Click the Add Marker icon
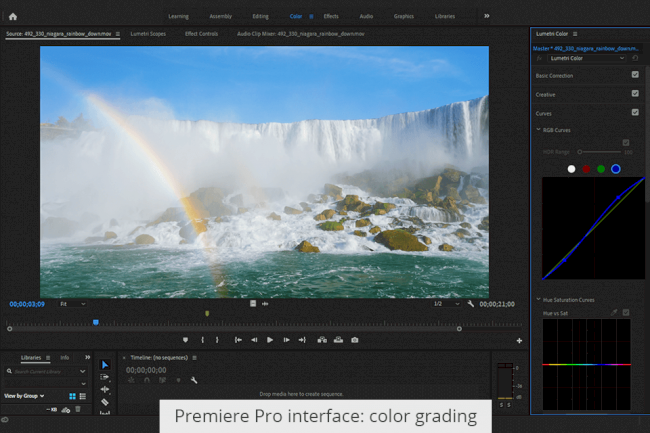This screenshot has width=650, height=433. (185, 340)
